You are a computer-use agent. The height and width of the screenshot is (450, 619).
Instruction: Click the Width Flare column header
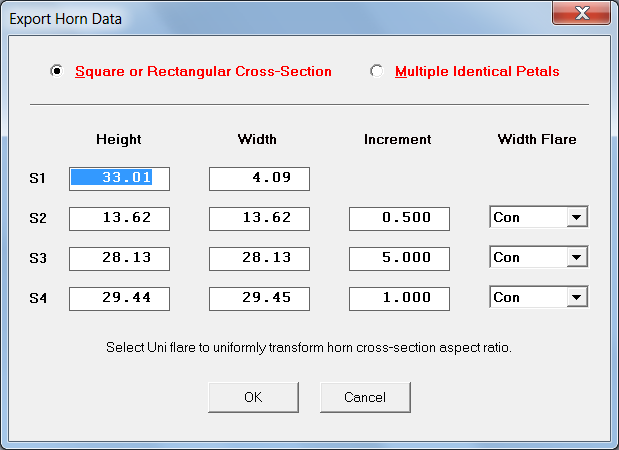537,139
